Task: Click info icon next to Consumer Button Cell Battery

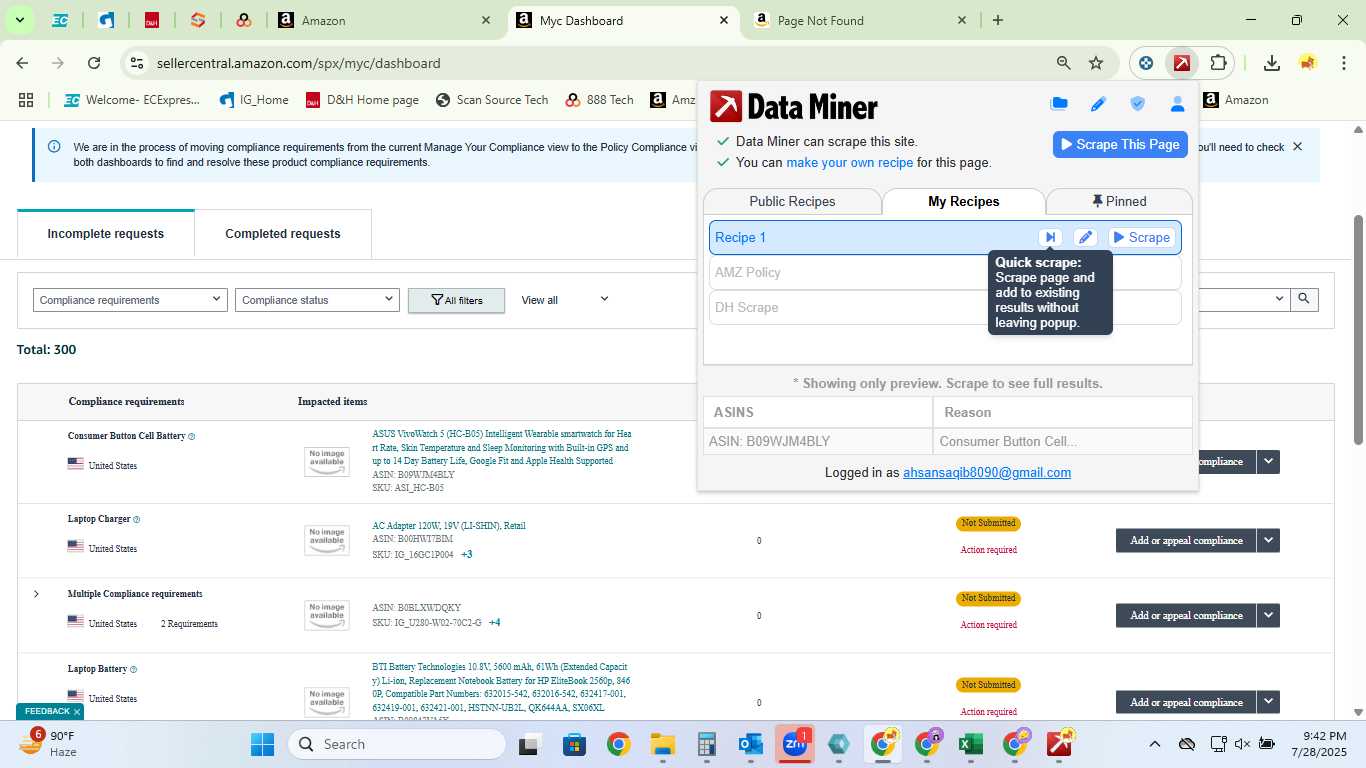Action: (192, 436)
